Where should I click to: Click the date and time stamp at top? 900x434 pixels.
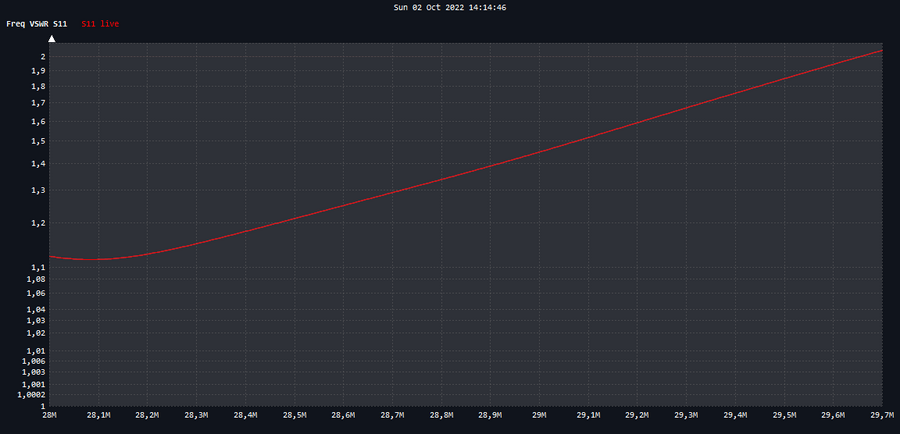coord(450,7)
